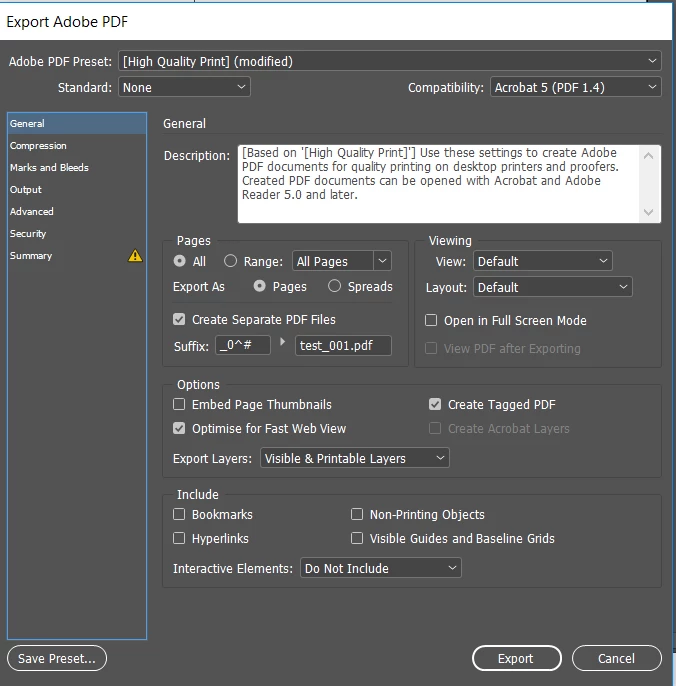Choose Export As Spreads radio button
The height and width of the screenshot is (686, 676).
point(334,286)
